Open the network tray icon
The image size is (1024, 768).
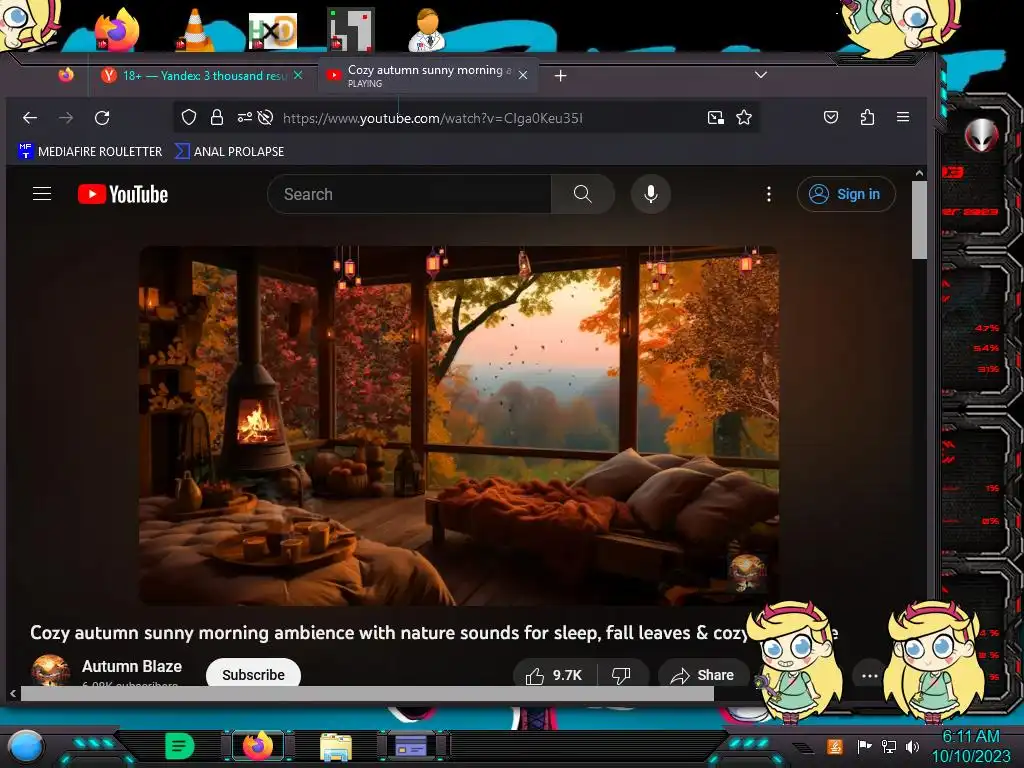(x=889, y=746)
